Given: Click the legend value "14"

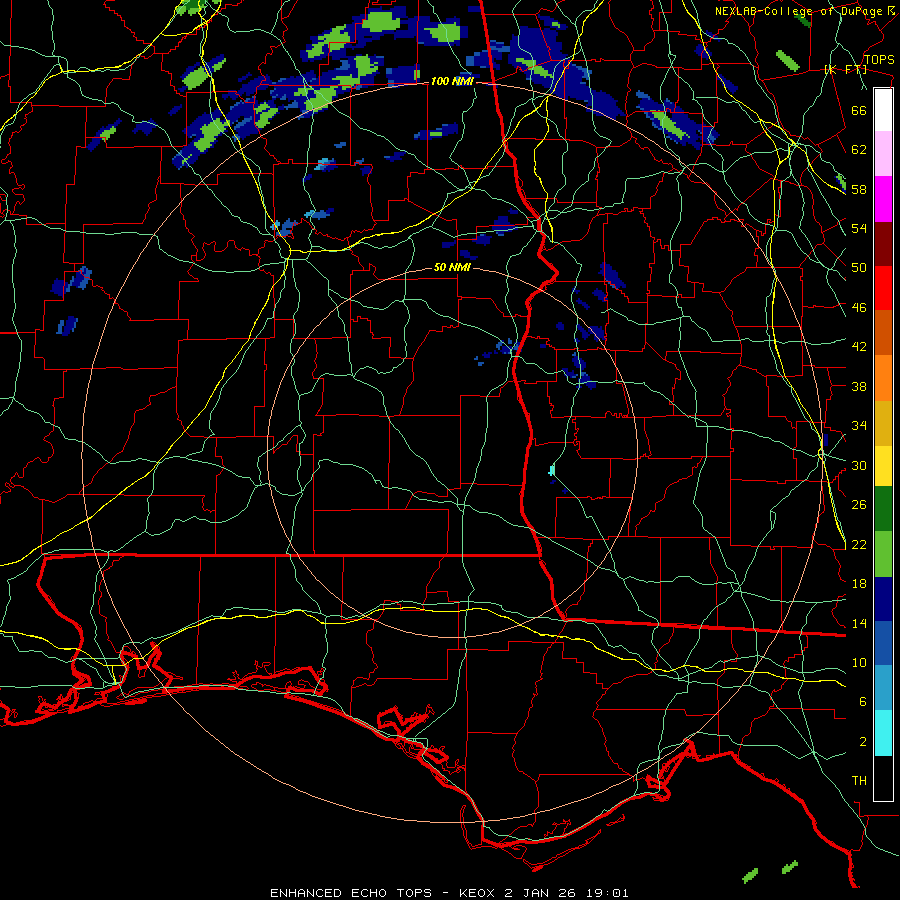Looking at the screenshot, I should [x=859, y=623].
